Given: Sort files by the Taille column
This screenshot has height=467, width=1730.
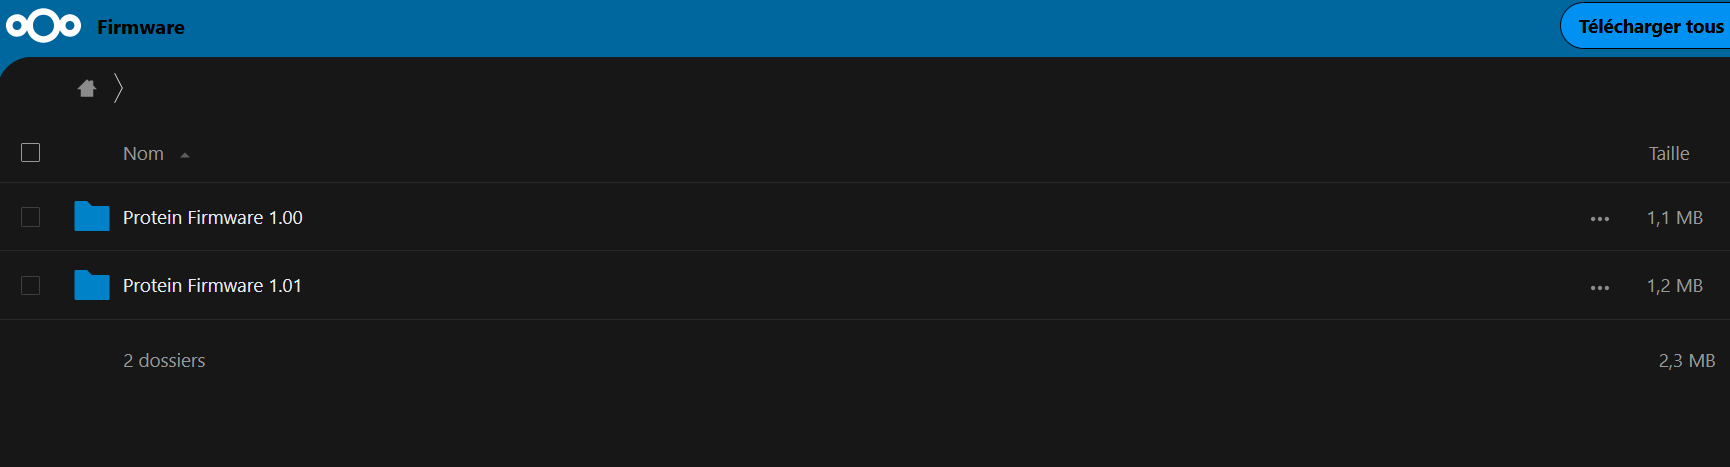Looking at the screenshot, I should click(1668, 154).
